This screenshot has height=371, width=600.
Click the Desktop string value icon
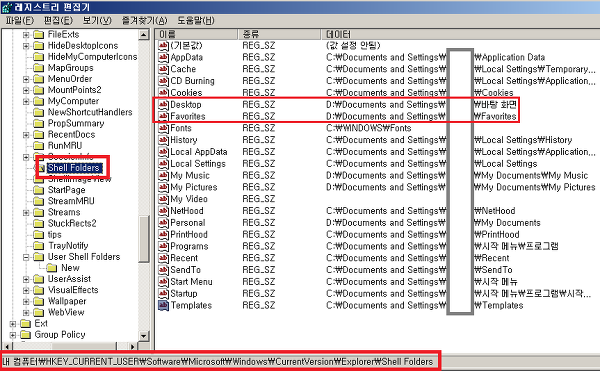(163, 105)
